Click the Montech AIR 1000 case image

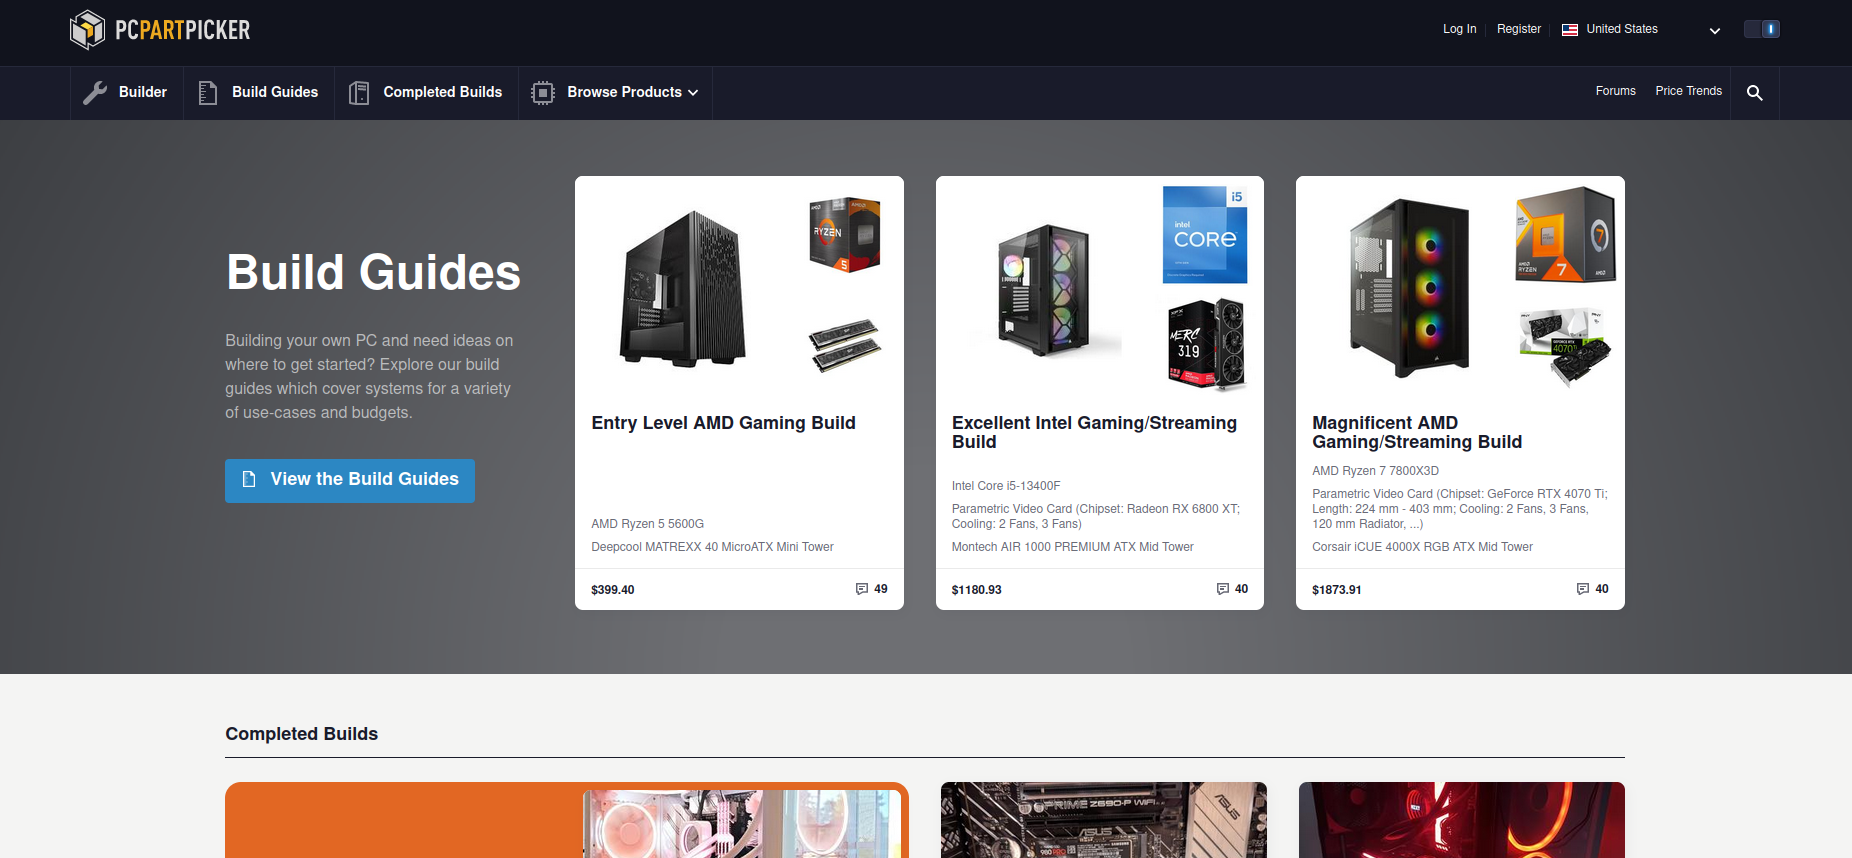coord(1047,290)
